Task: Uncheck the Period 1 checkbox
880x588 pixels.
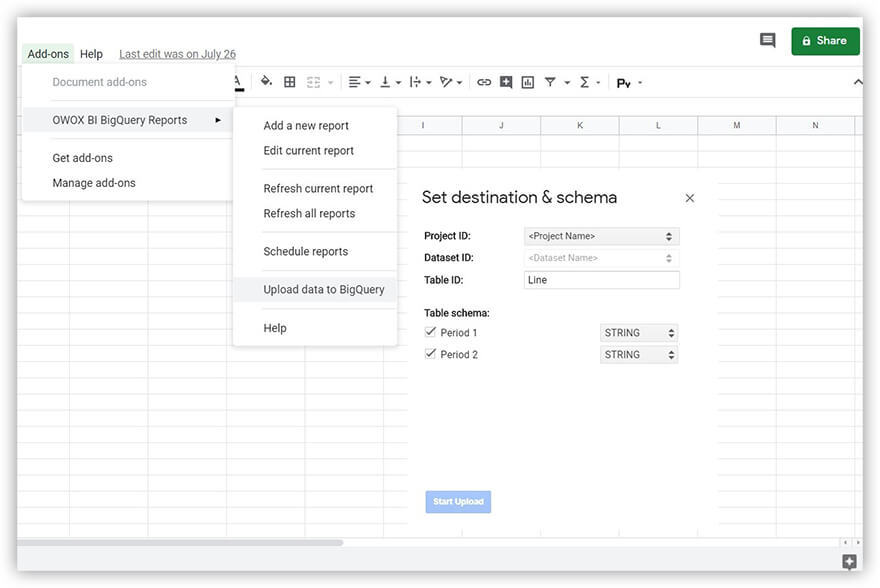Action: point(430,332)
